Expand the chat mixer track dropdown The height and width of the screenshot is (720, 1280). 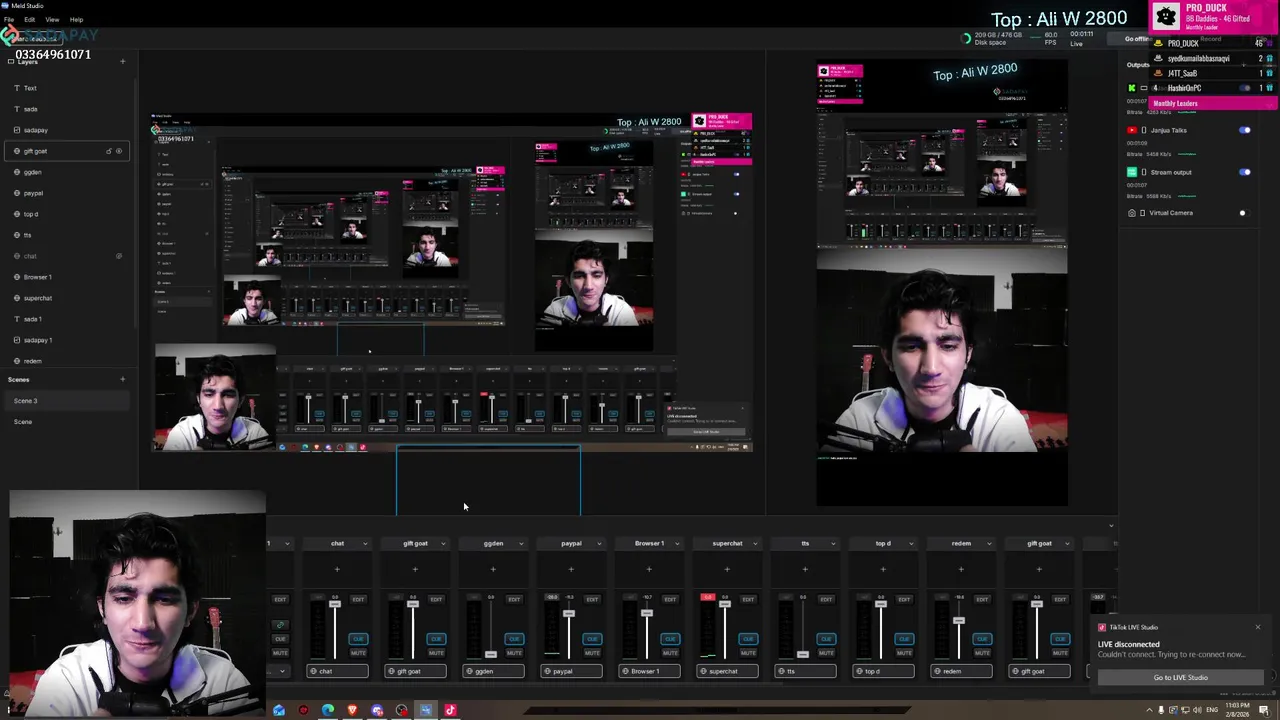365,544
